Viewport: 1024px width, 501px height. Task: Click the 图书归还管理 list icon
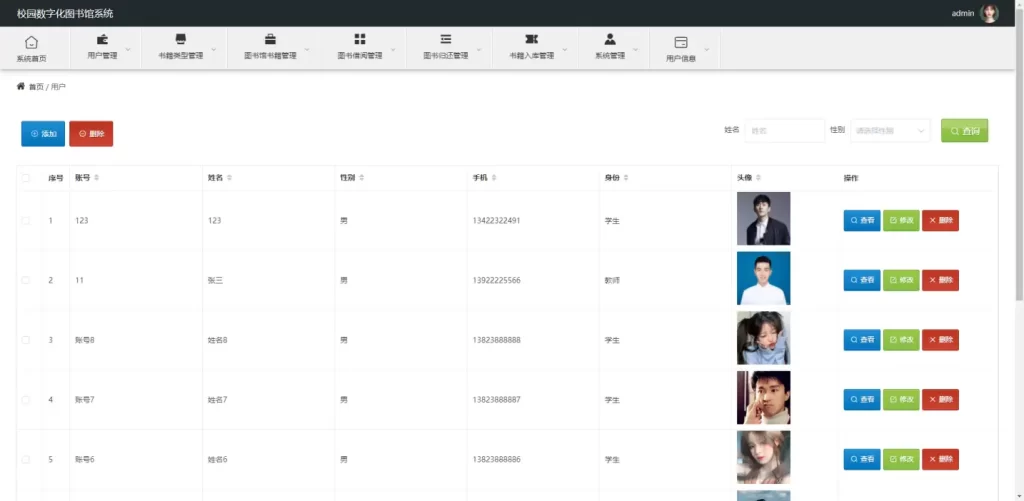445,39
